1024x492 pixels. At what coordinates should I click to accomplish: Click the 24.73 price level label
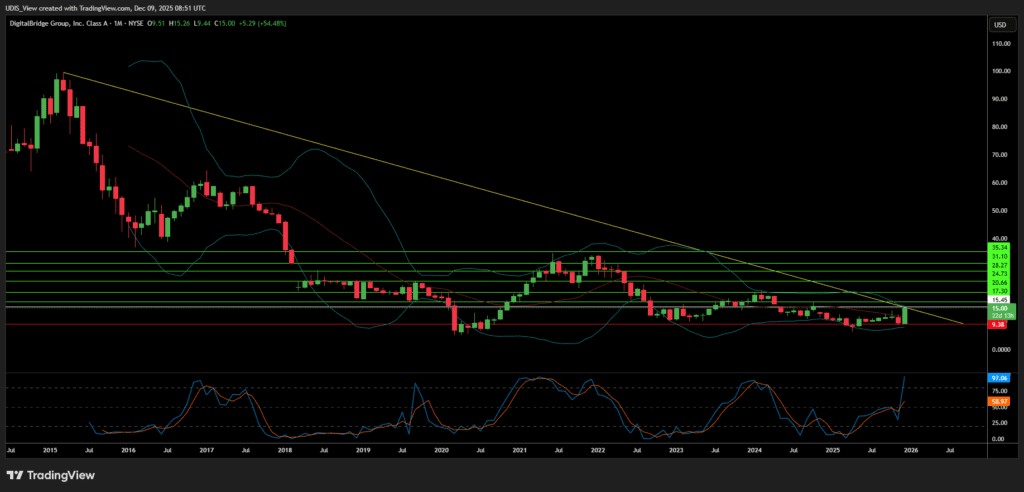(999, 273)
